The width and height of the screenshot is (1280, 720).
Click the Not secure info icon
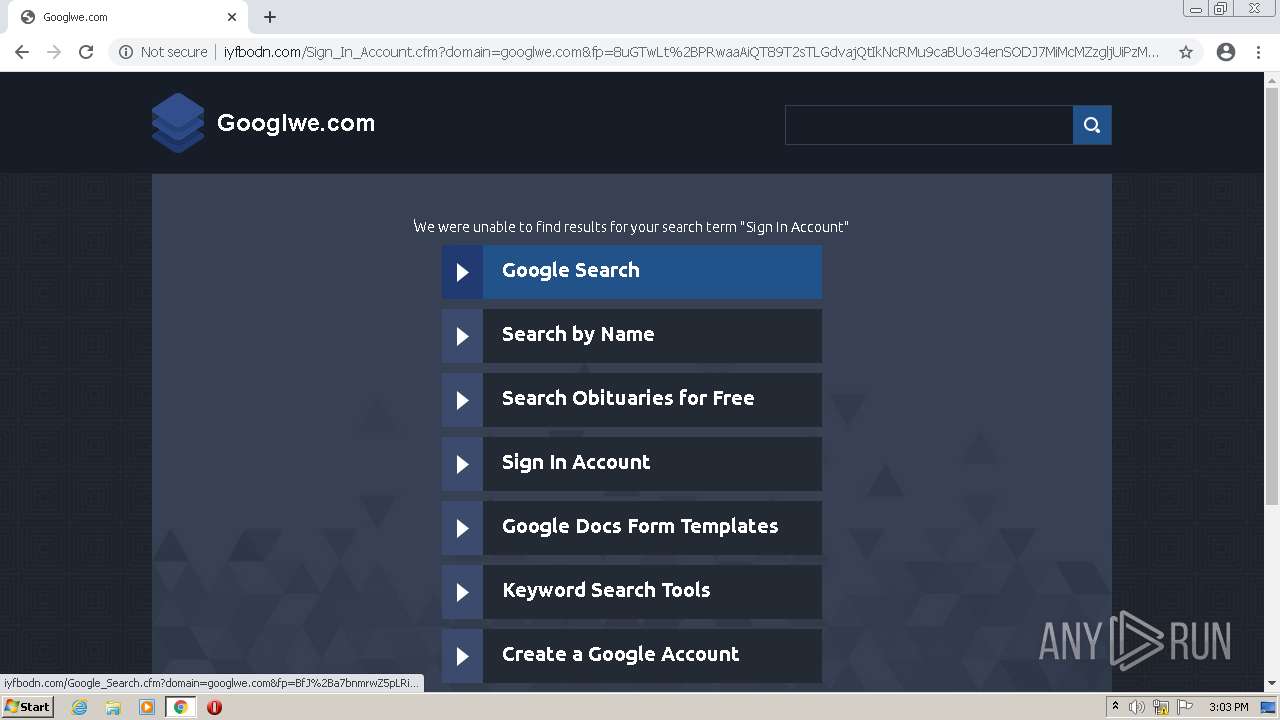coord(126,52)
